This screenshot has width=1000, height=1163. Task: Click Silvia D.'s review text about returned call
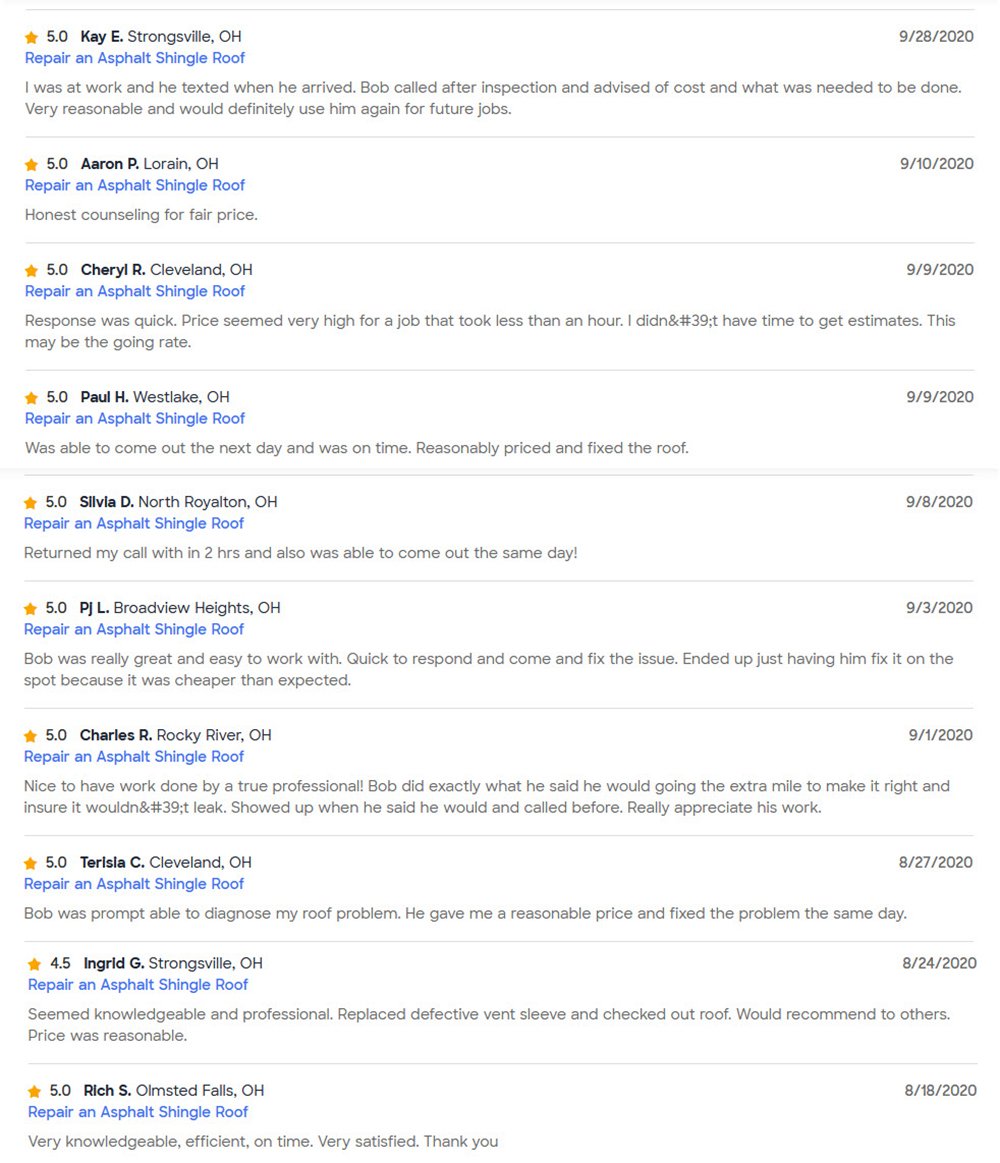tap(300, 552)
